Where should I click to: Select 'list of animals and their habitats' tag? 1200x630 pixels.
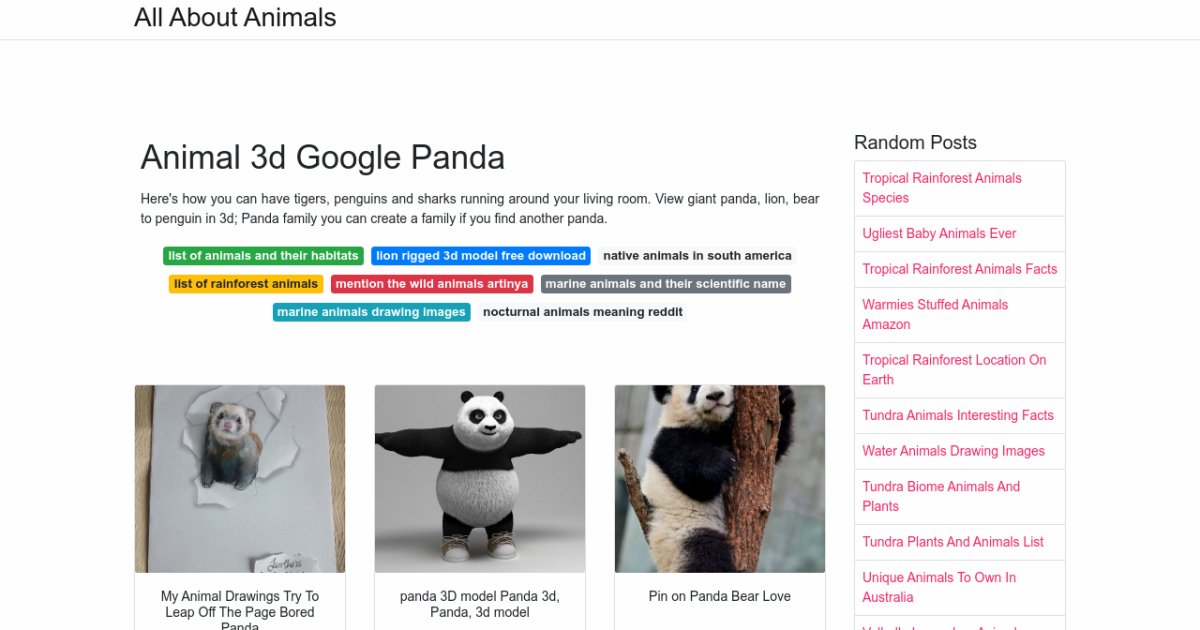(263, 256)
